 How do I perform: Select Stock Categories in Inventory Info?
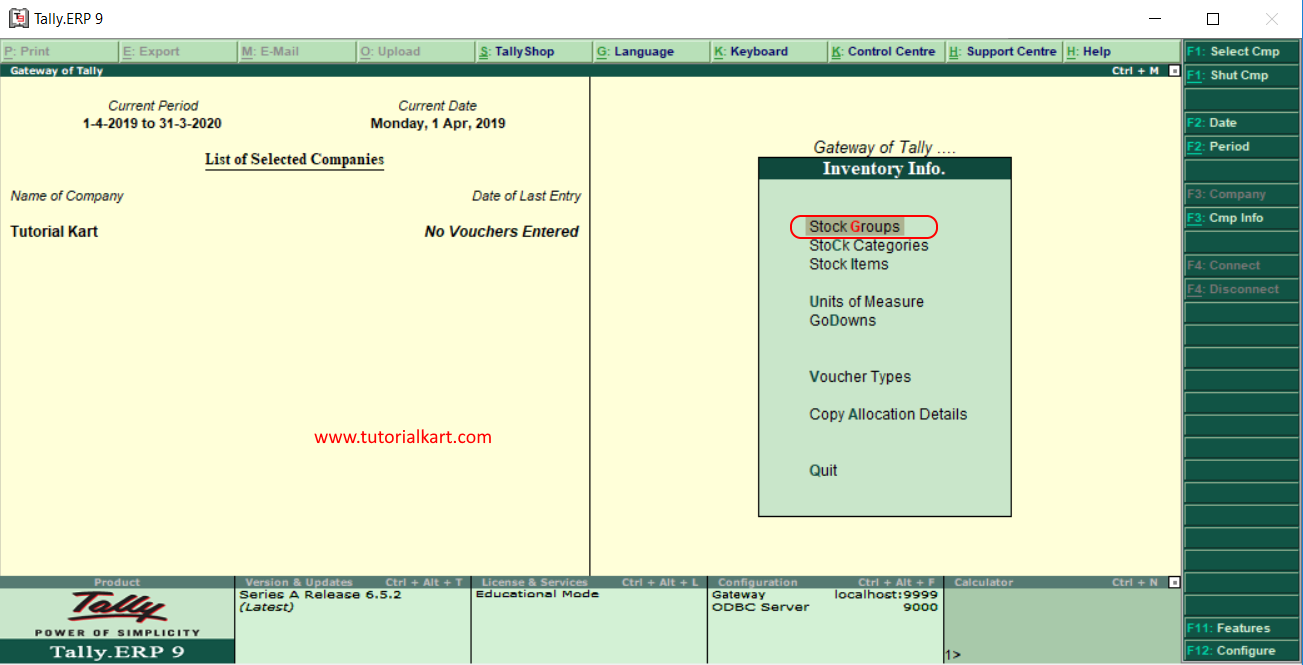point(869,246)
